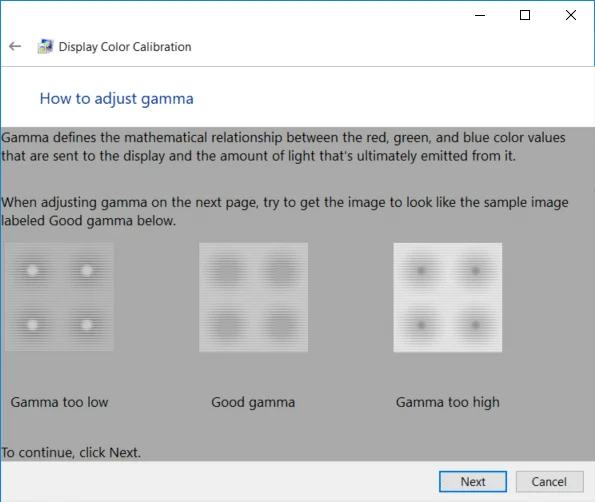Click the 'Gamma defines the mathematical relationship' paragraph
The width and height of the screenshot is (595, 502).
click(283, 147)
